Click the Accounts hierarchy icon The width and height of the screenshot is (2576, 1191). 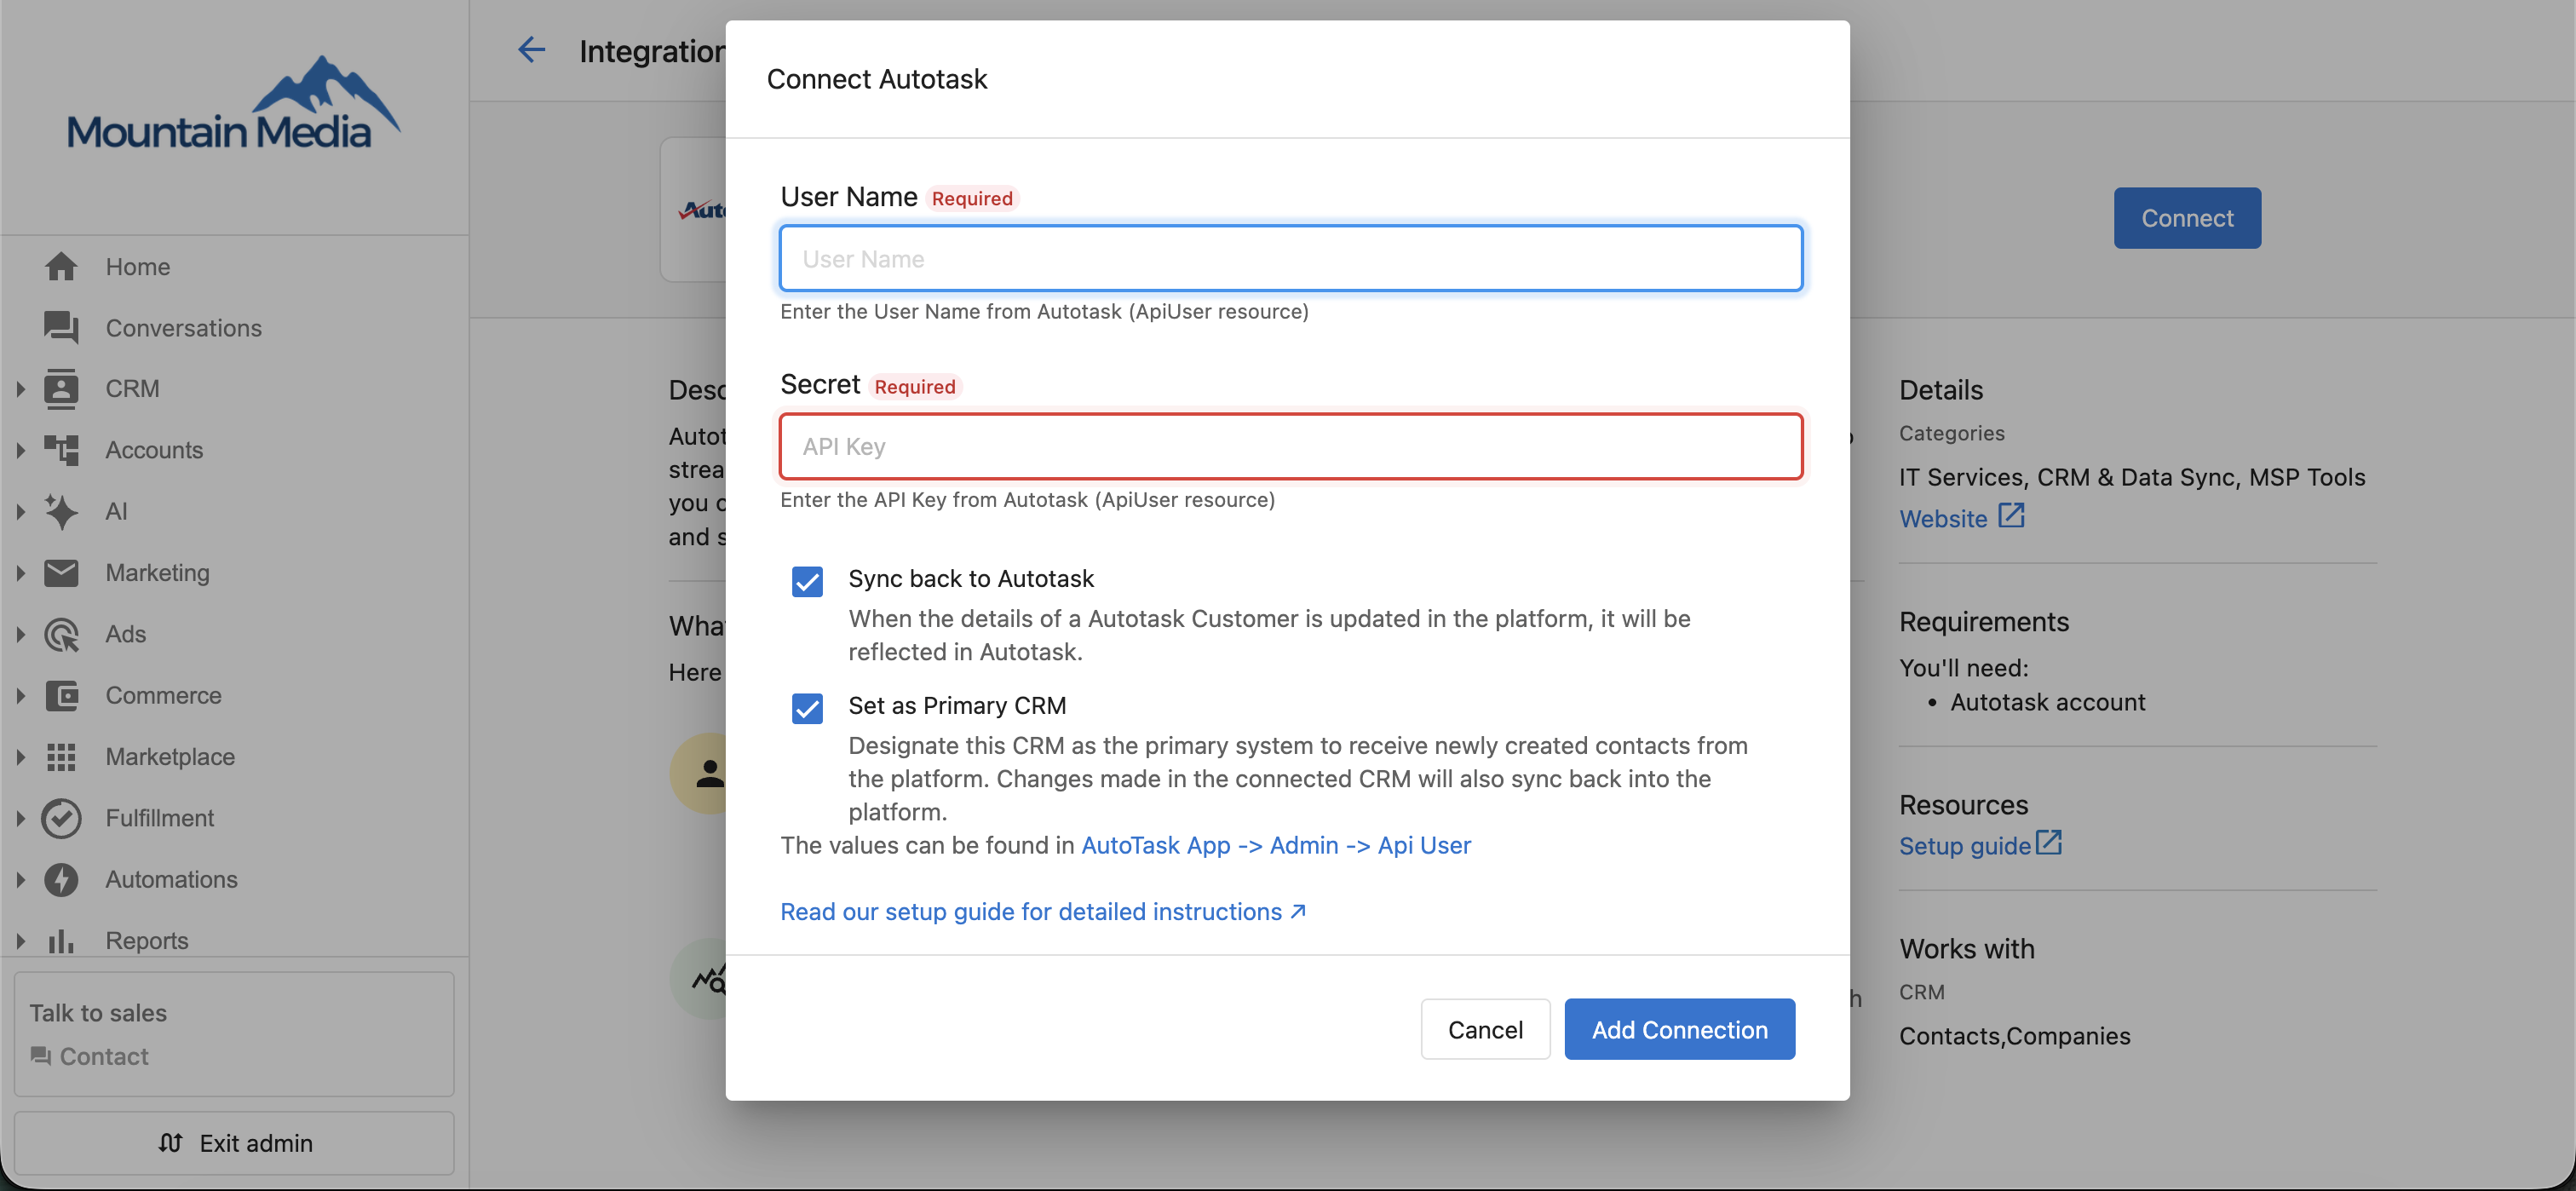coord(61,450)
